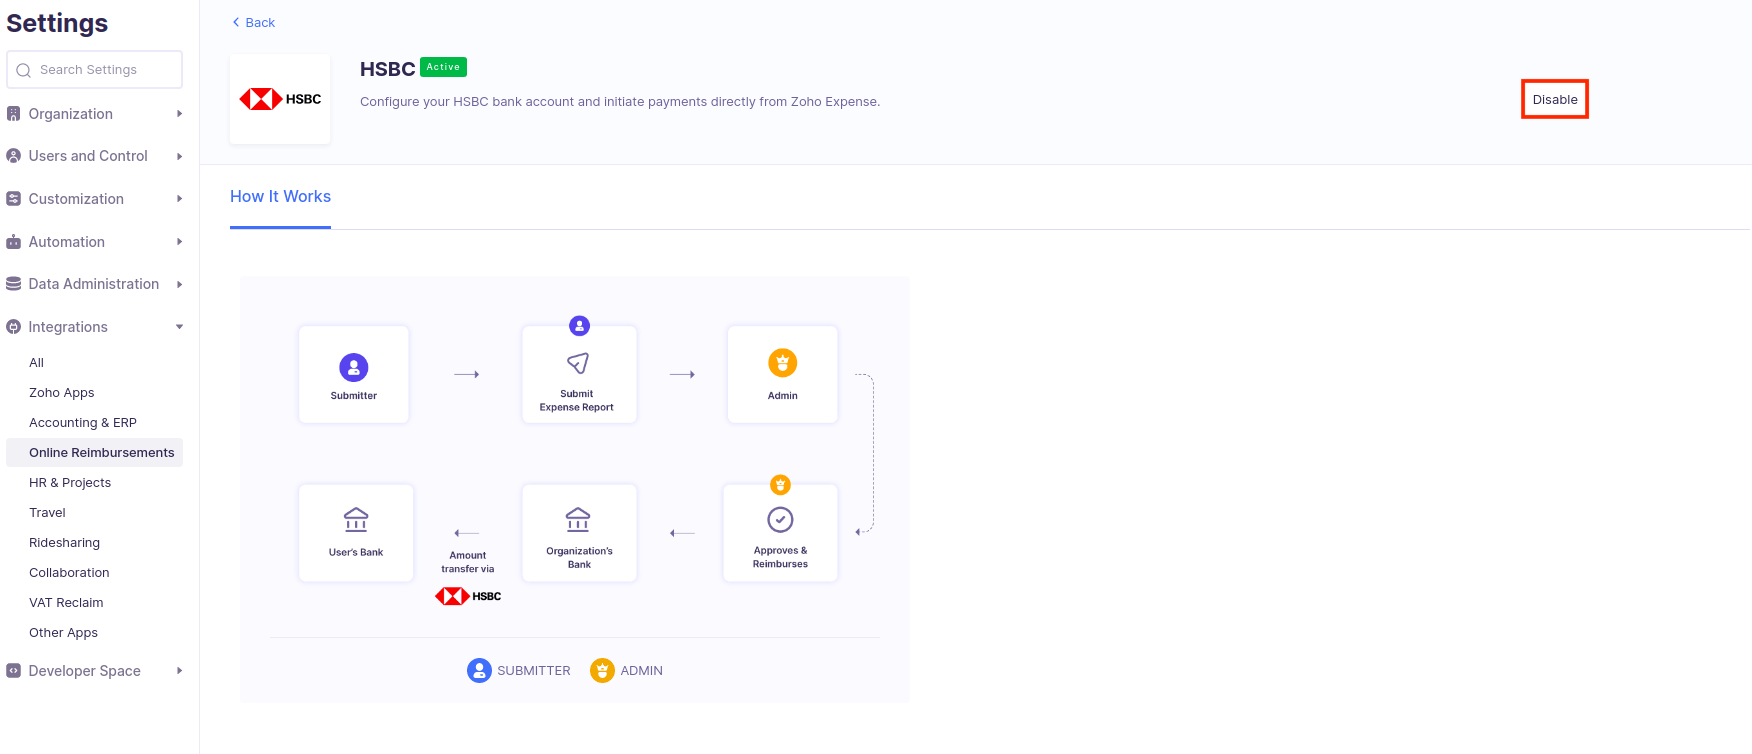Click the Developer Space code icon
The height and width of the screenshot is (754, 1752).
pyautogui.click(x=14, y=671)
